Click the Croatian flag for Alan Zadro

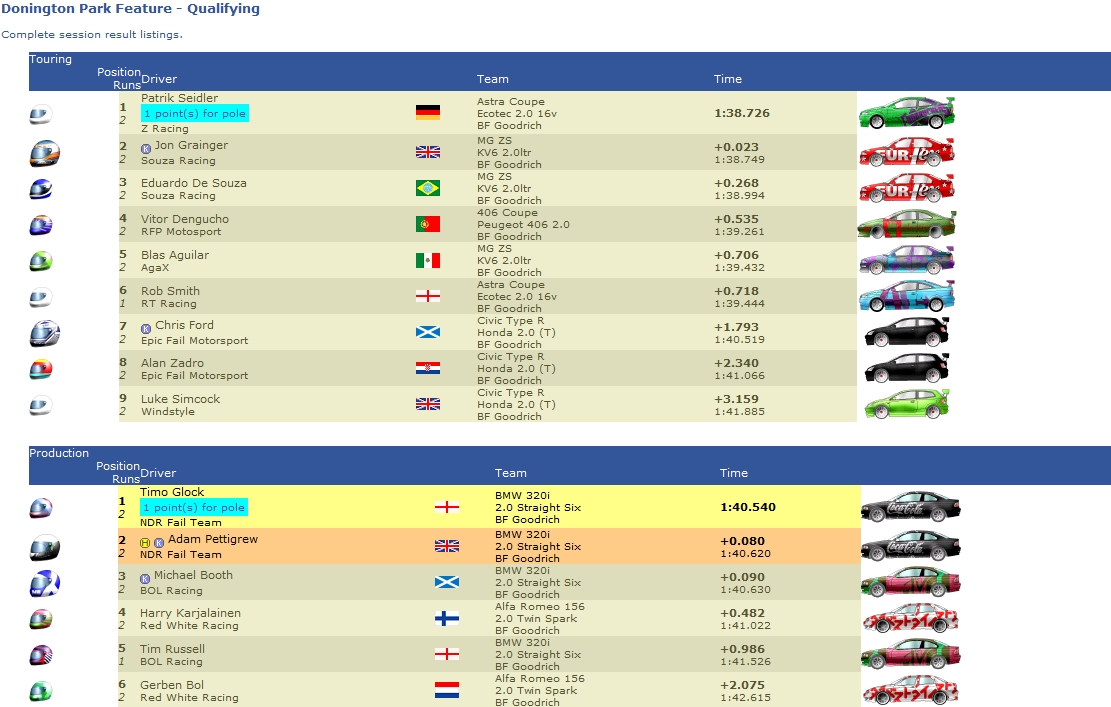pyautogui.click(x=427, y=368)
